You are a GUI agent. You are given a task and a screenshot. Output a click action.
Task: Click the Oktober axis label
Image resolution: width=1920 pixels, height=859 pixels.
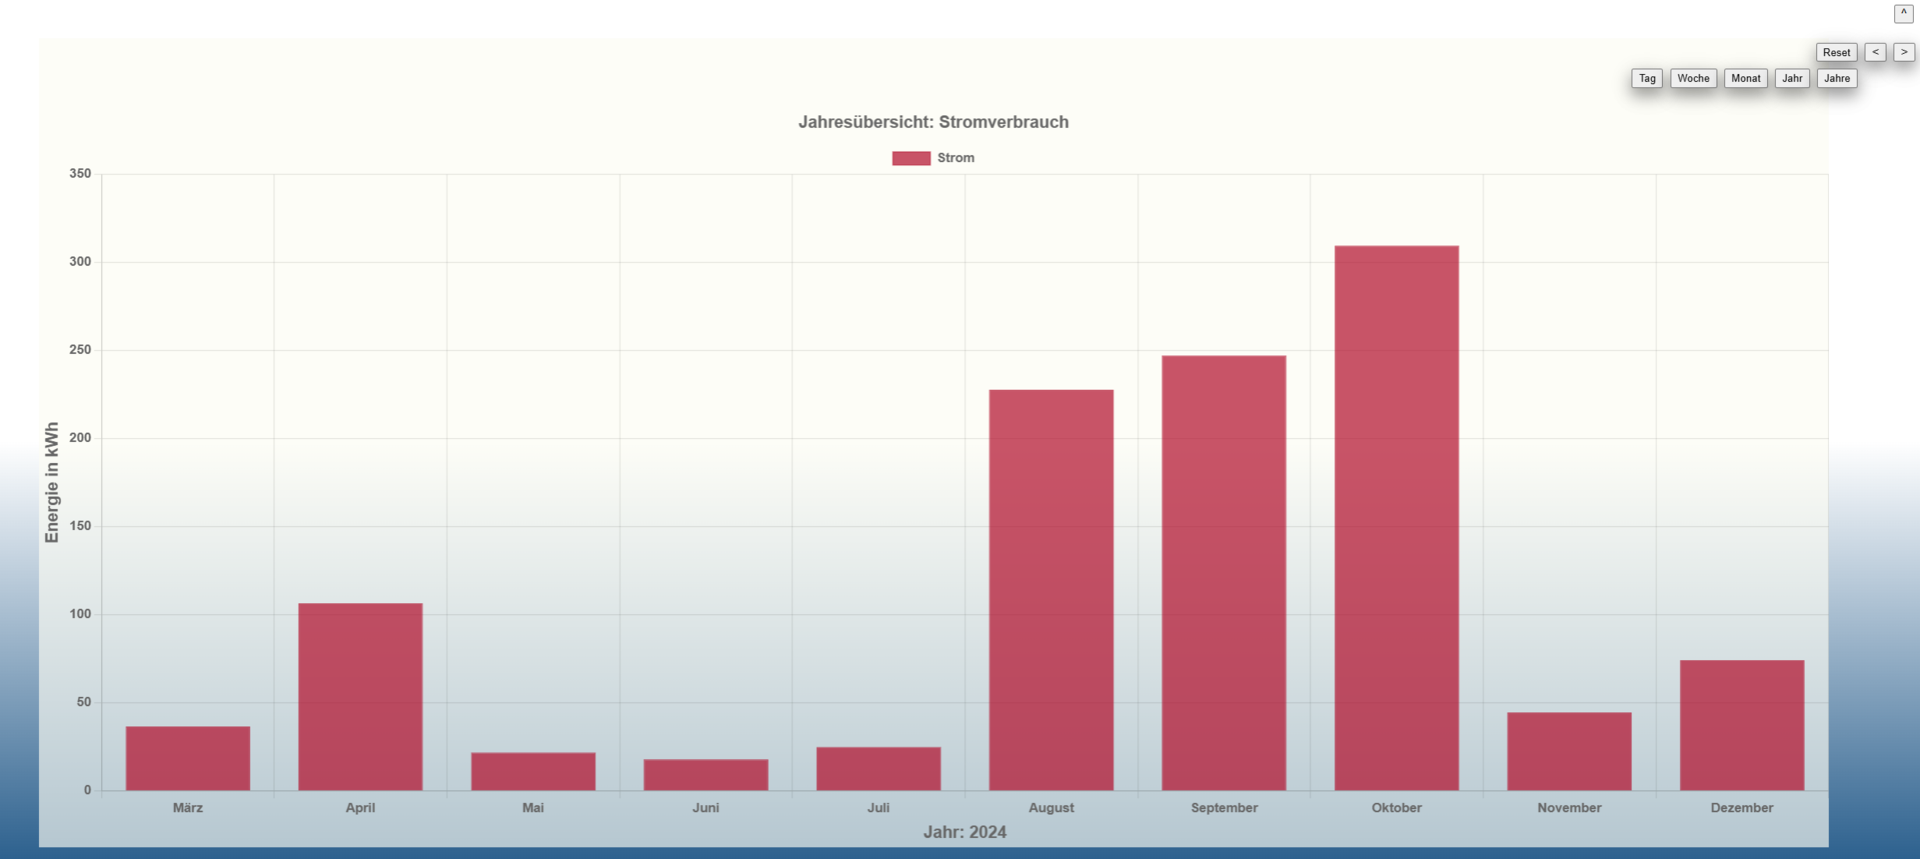click(x=1396, y=808)
